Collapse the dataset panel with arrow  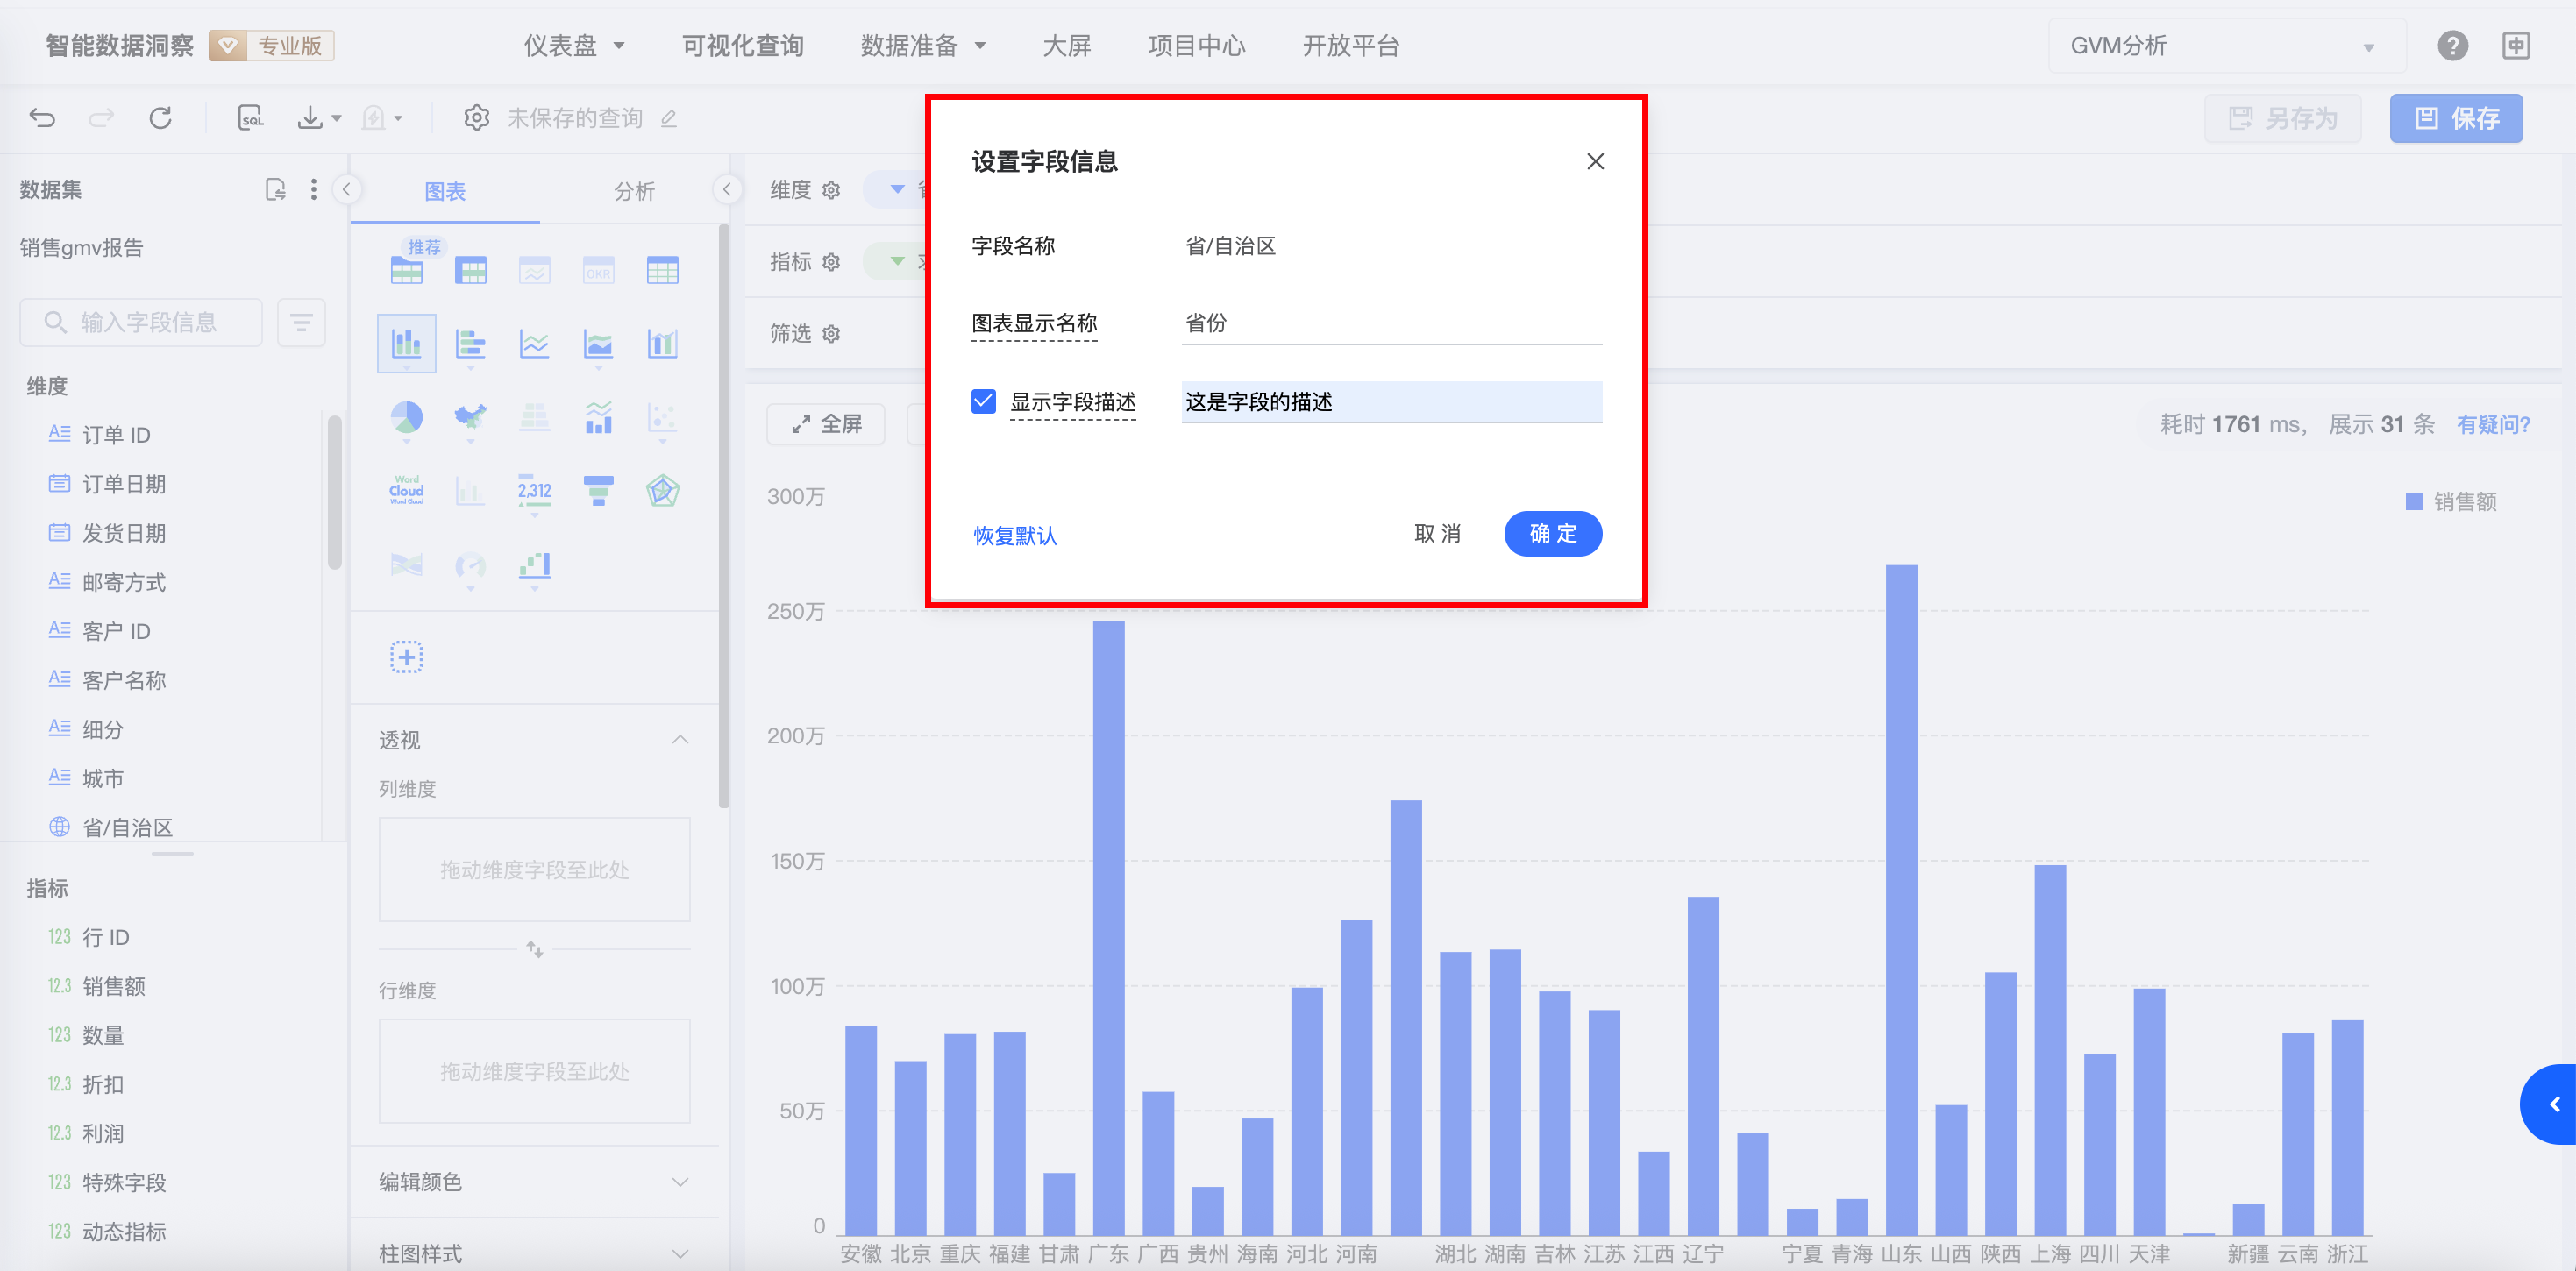346,189
